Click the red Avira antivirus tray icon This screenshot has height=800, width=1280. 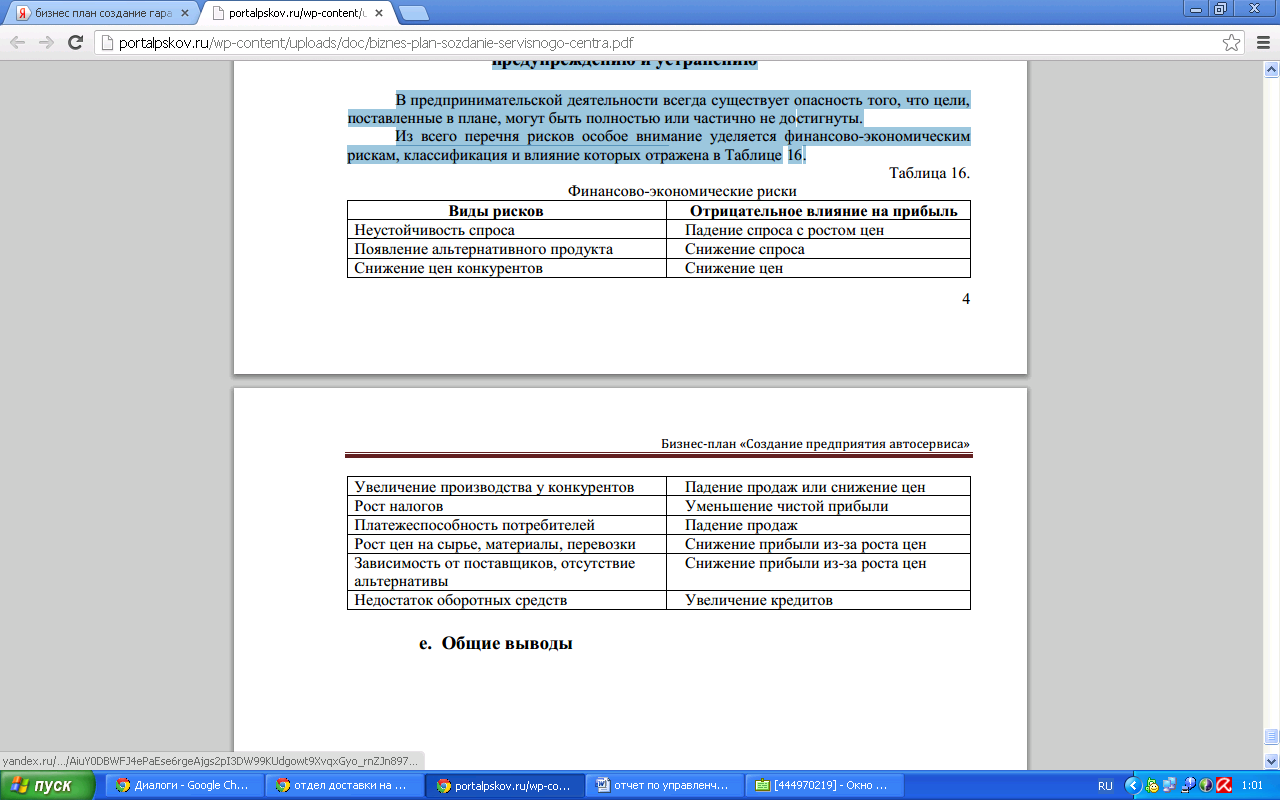[x=1223, y=786]
